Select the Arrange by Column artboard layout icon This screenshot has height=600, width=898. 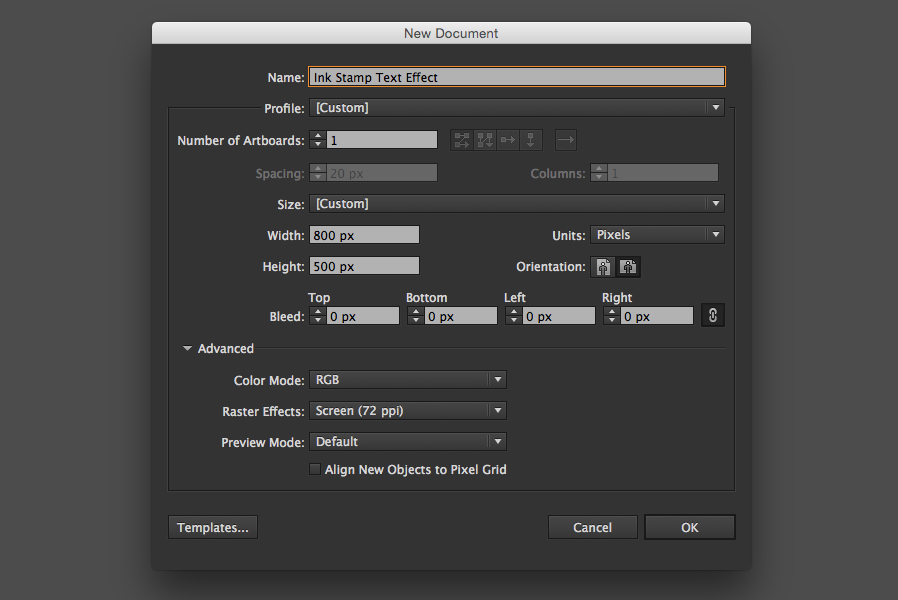click(531, 139)
